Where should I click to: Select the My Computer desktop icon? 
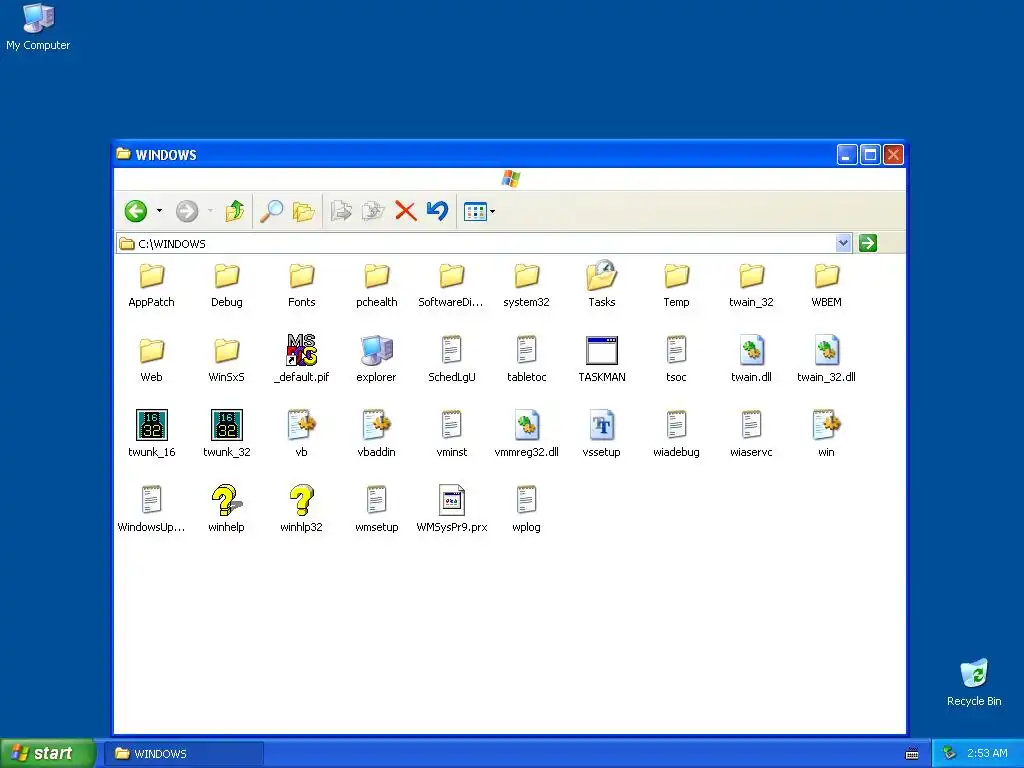(38, 27)
